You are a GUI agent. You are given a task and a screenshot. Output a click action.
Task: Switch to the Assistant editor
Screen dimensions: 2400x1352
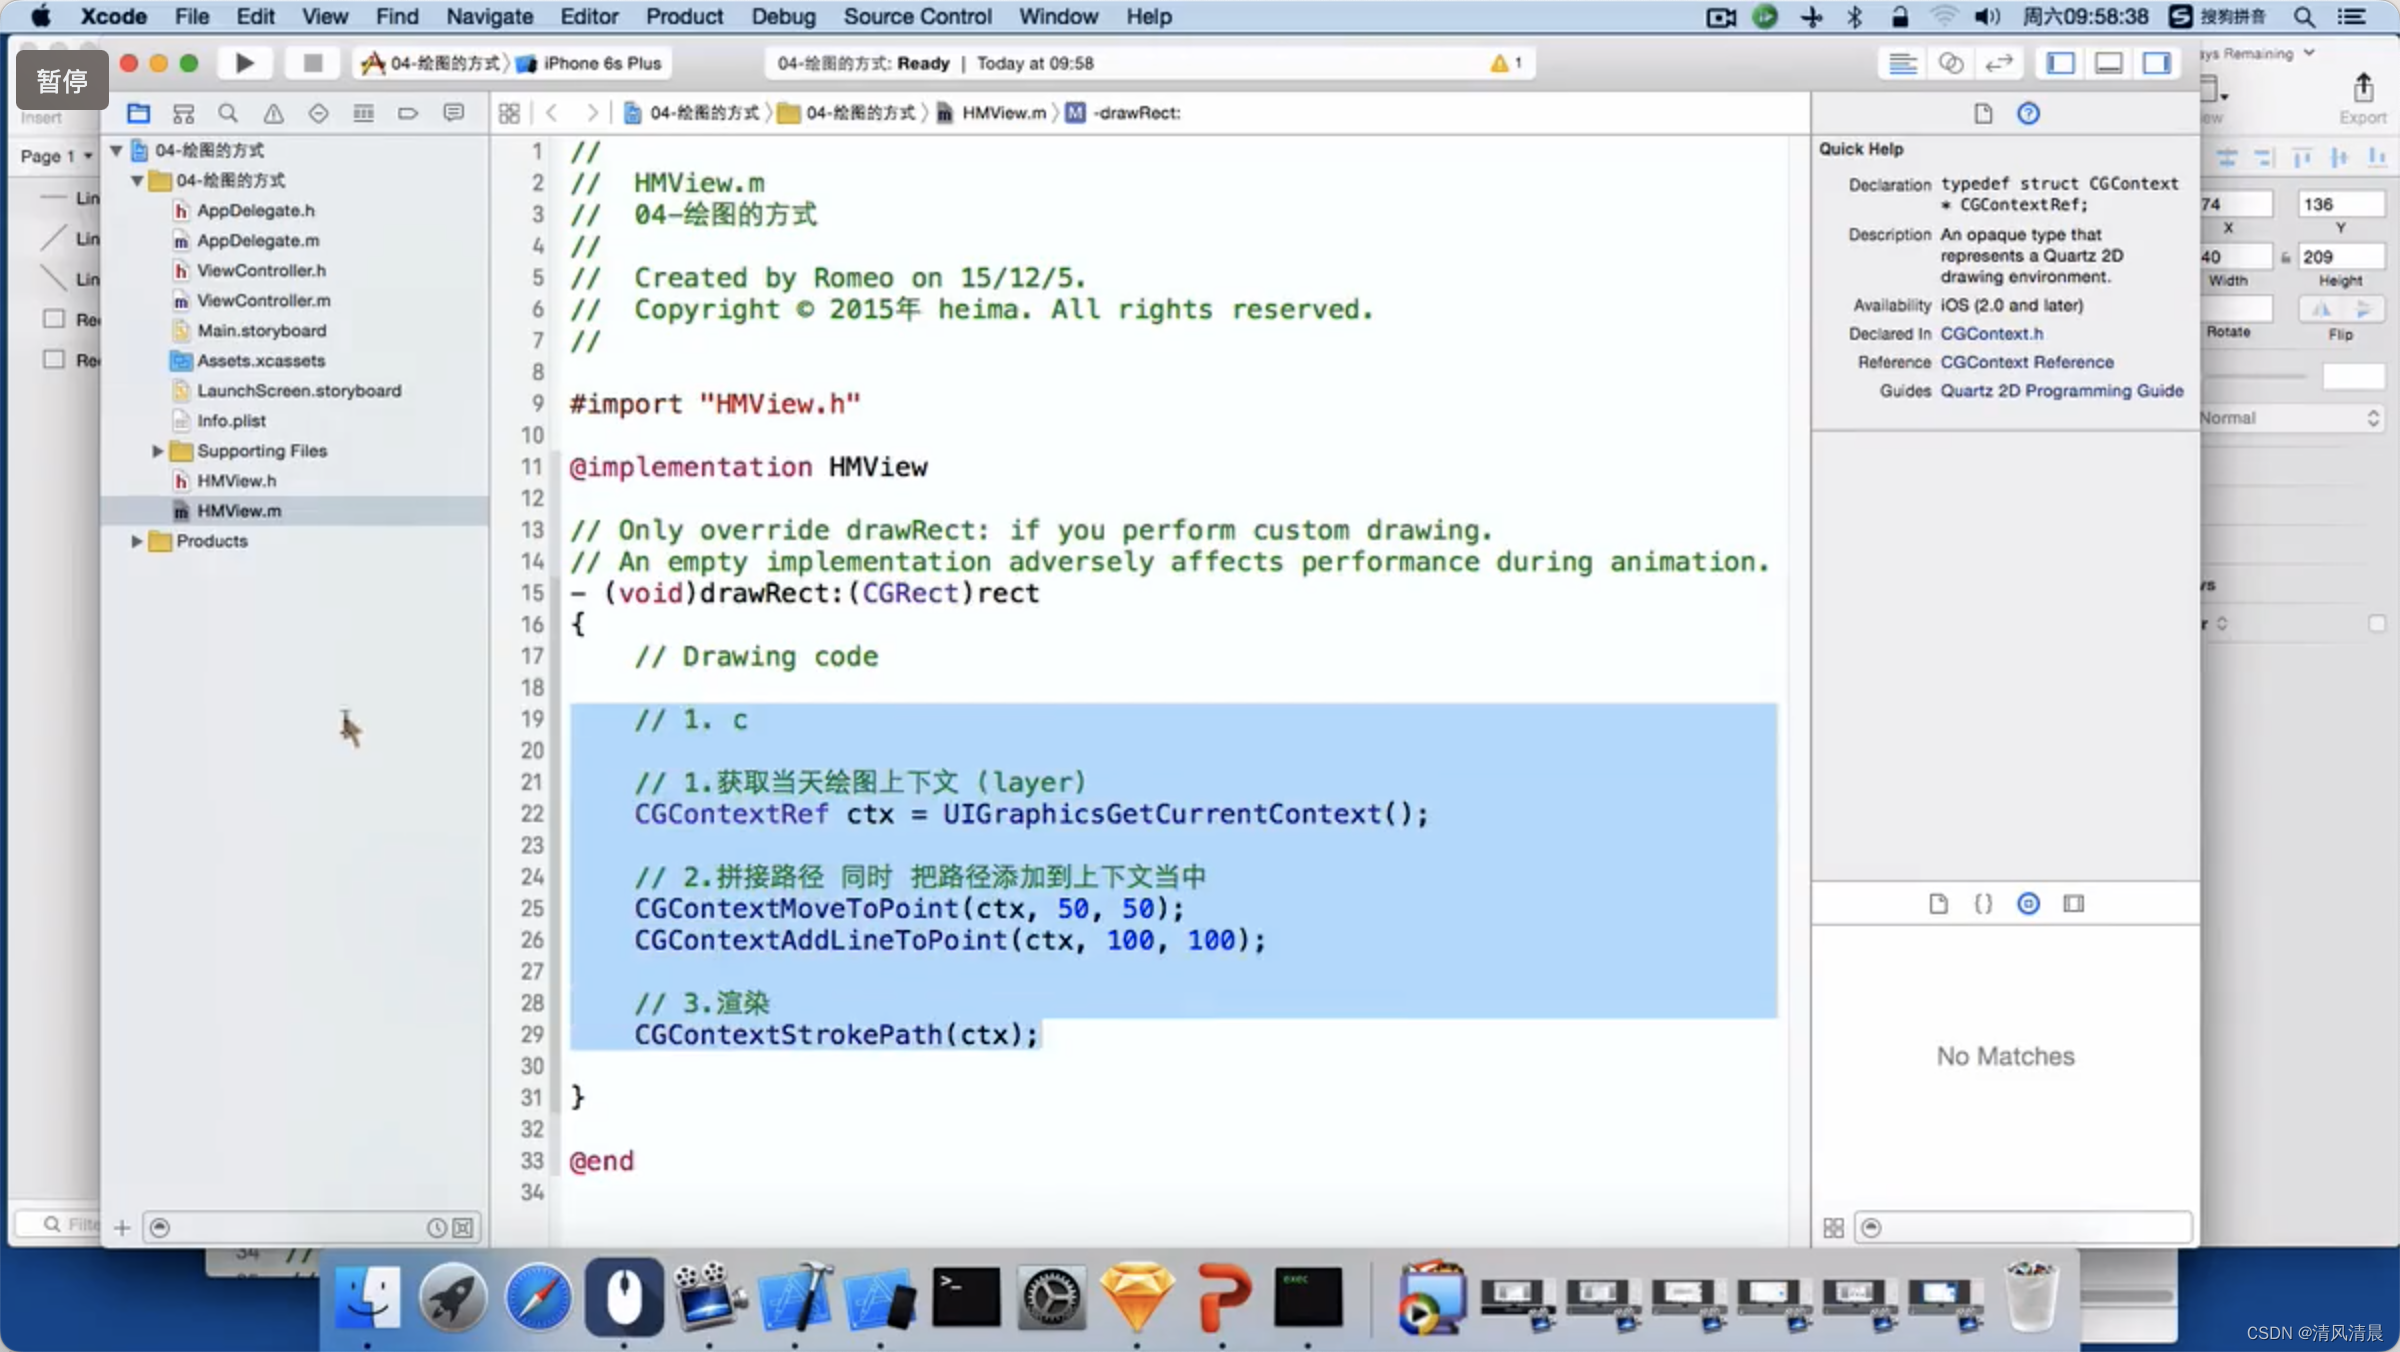pos(1950,63)
